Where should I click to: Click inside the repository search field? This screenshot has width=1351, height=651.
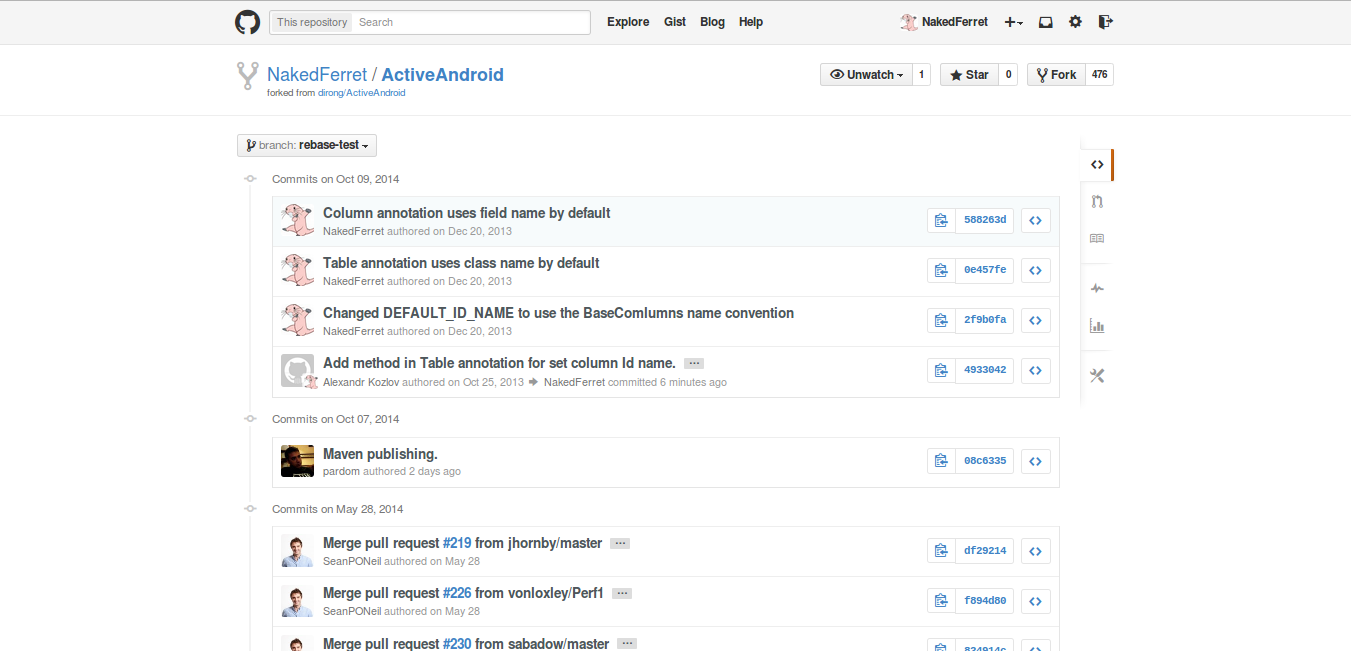tap(470, 21)
